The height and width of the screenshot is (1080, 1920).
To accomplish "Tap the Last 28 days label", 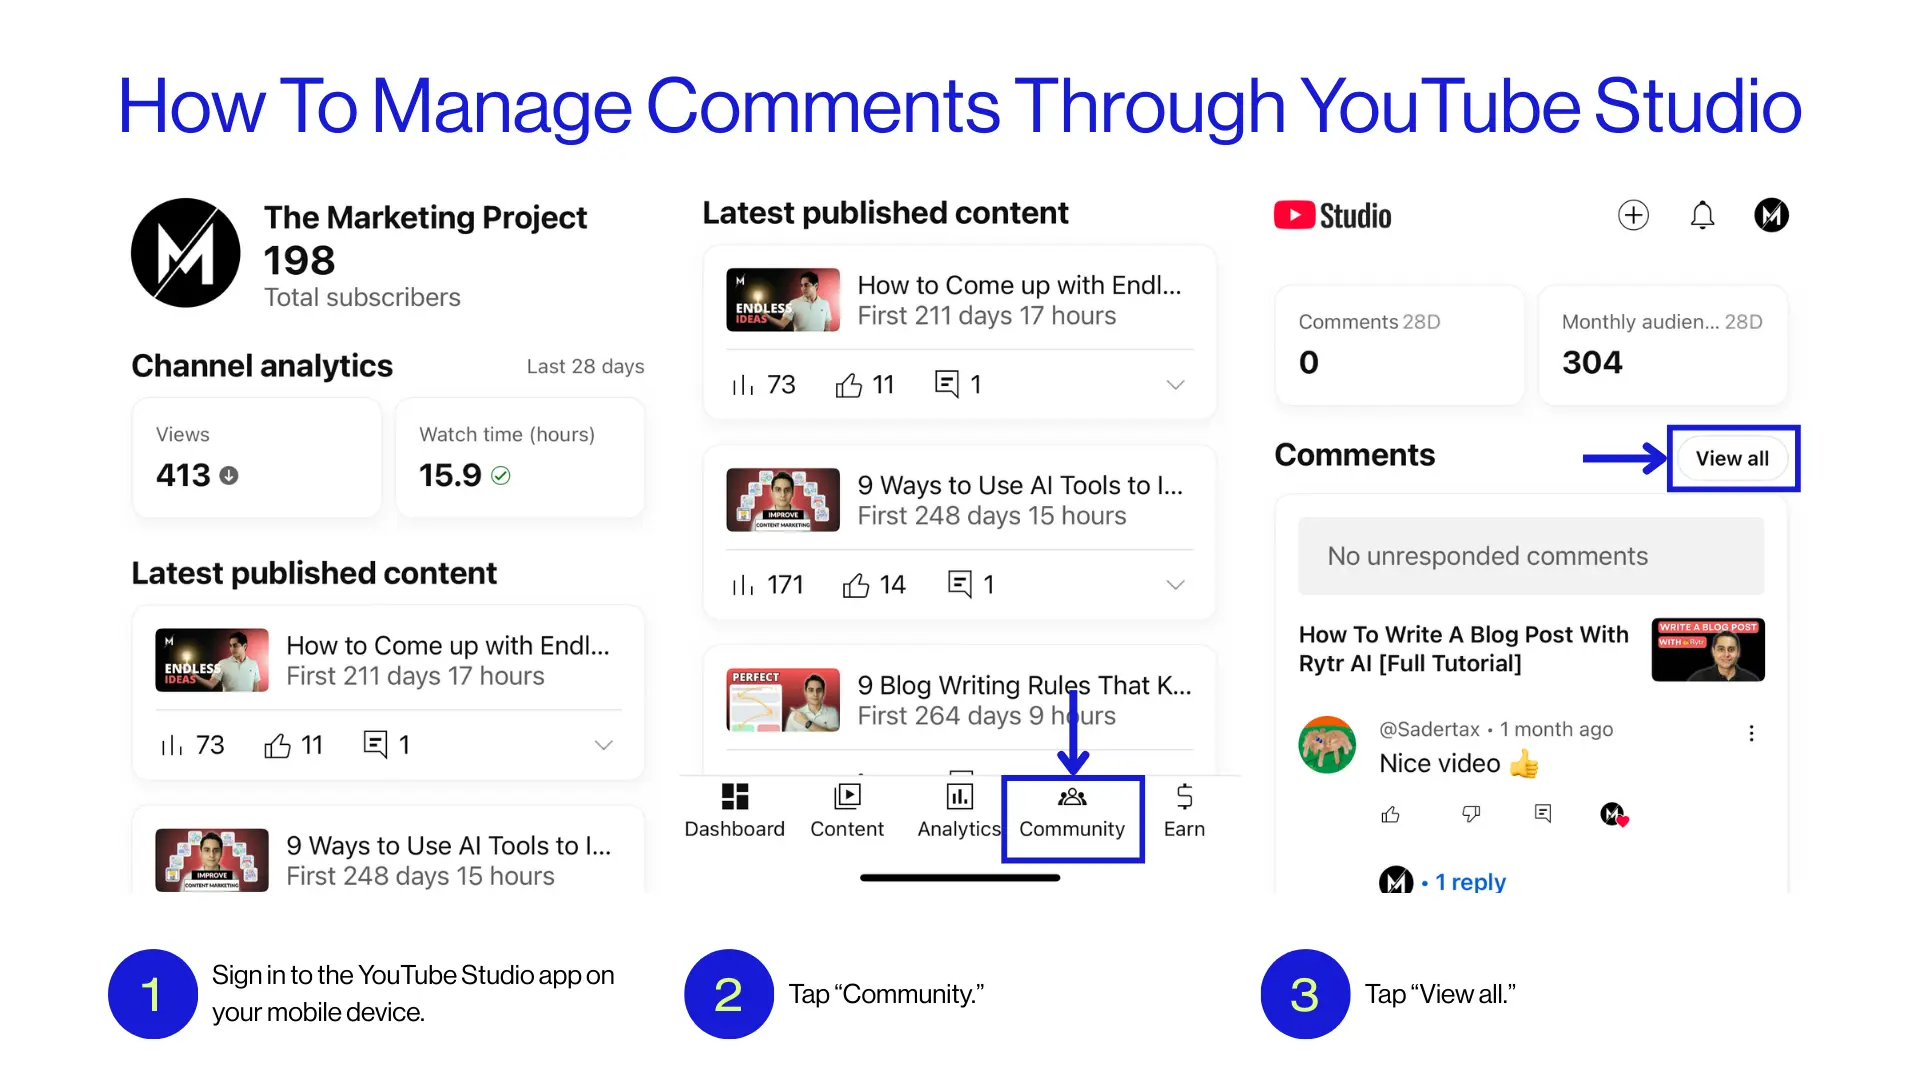I will click(x=585, y=367).
